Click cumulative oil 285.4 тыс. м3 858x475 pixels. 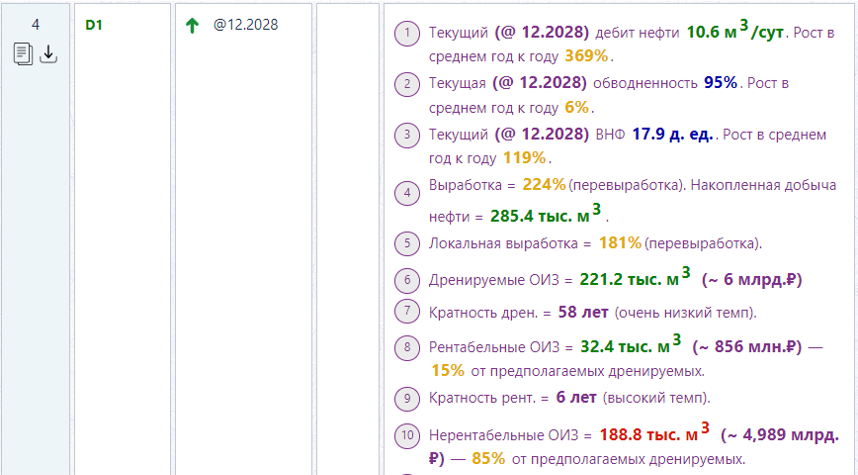[x=546, y=214]
